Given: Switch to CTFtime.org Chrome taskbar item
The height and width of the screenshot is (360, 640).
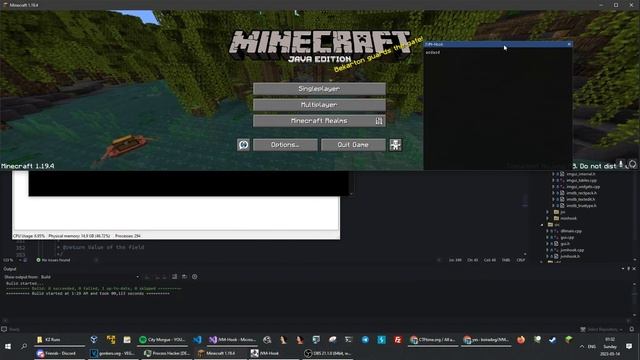Looking at the screenshot, I should [433, 340].
